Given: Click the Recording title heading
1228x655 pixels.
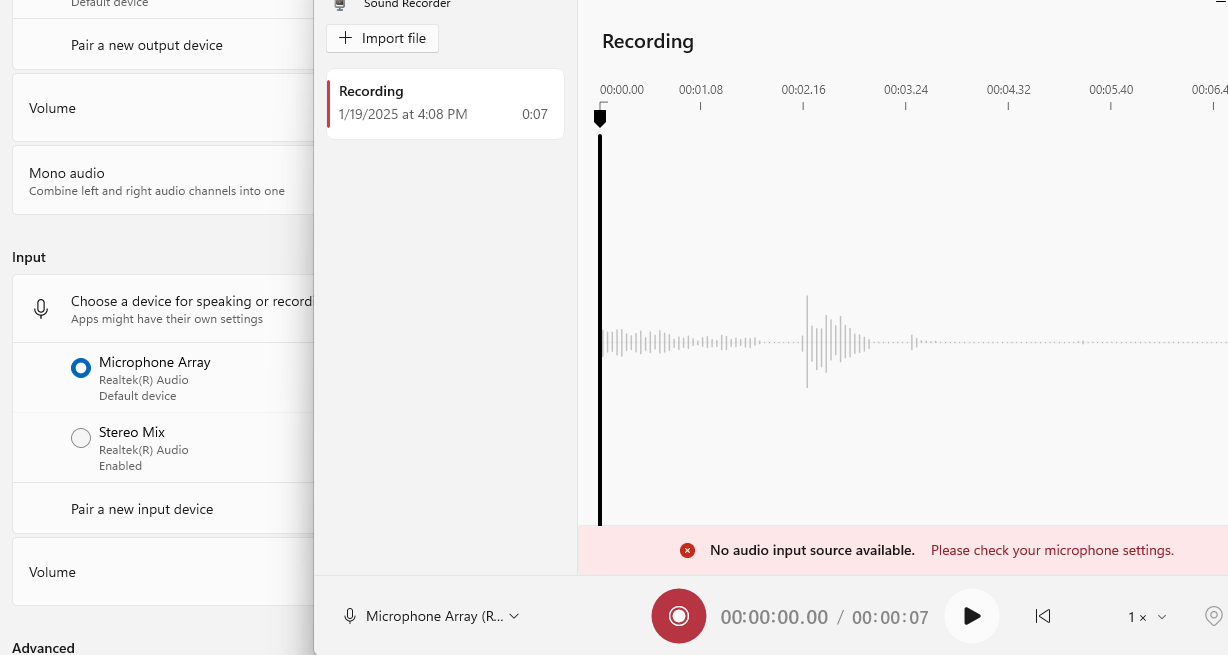Looking at the screenshot, I should click(648, 41).
